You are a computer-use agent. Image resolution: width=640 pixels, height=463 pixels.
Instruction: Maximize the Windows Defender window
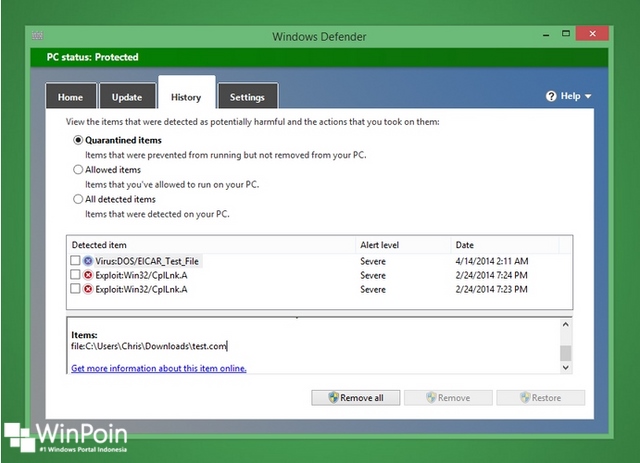(x=566, y=33)
